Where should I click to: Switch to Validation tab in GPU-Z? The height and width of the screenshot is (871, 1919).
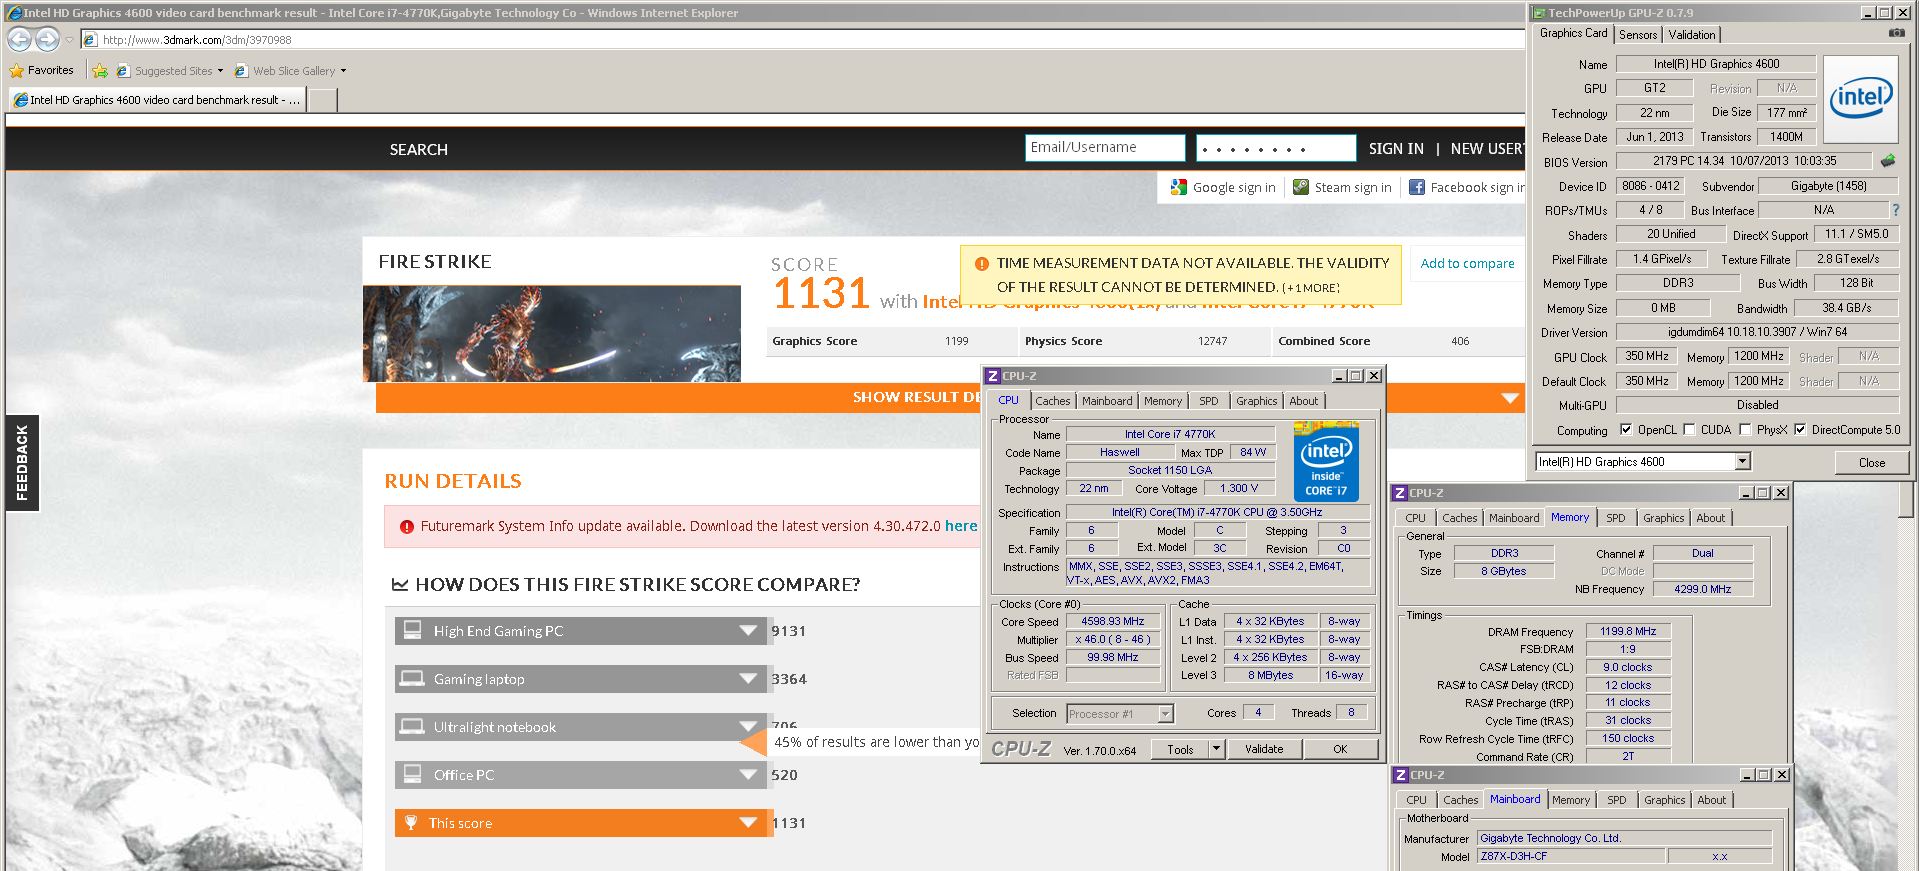pos(1692,35)
